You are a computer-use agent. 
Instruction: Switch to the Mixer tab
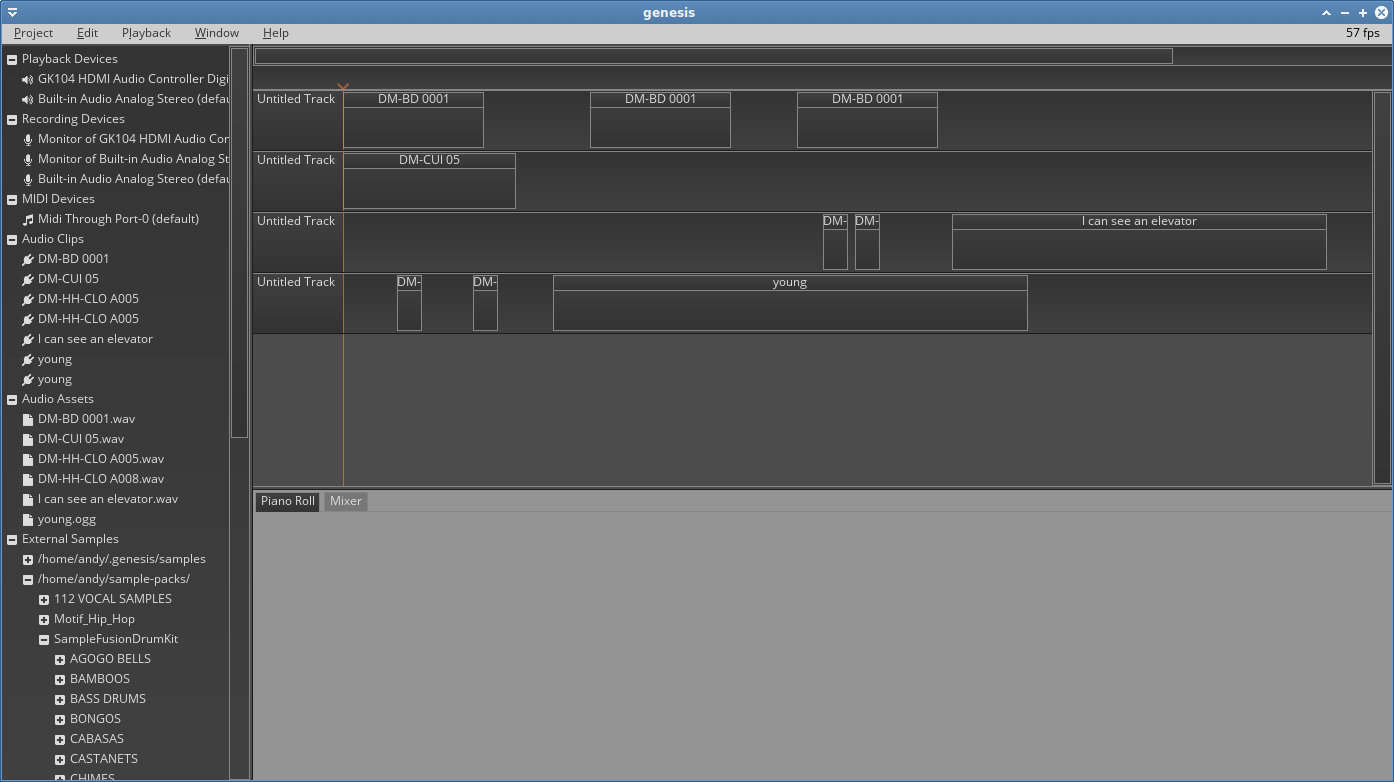tap(345, 501)
